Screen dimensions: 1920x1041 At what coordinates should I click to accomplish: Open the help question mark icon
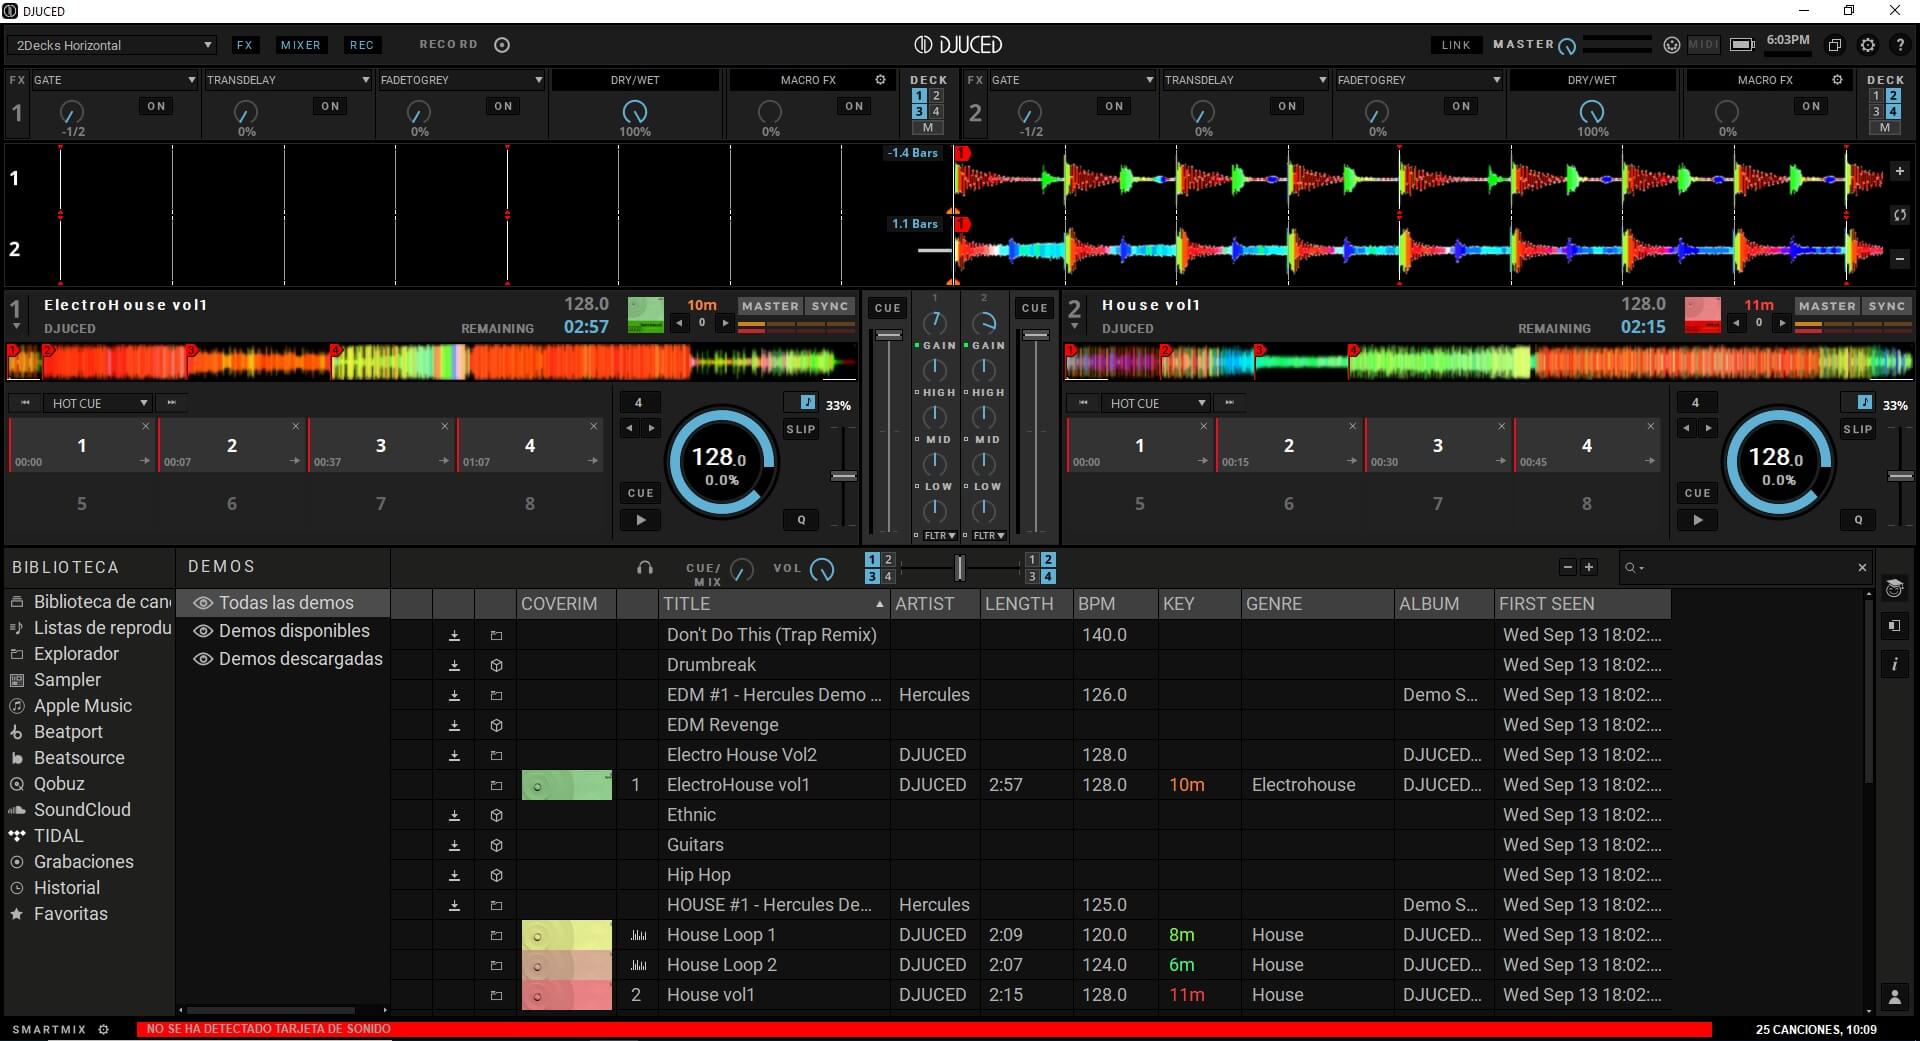click(x=1900, y=45)
